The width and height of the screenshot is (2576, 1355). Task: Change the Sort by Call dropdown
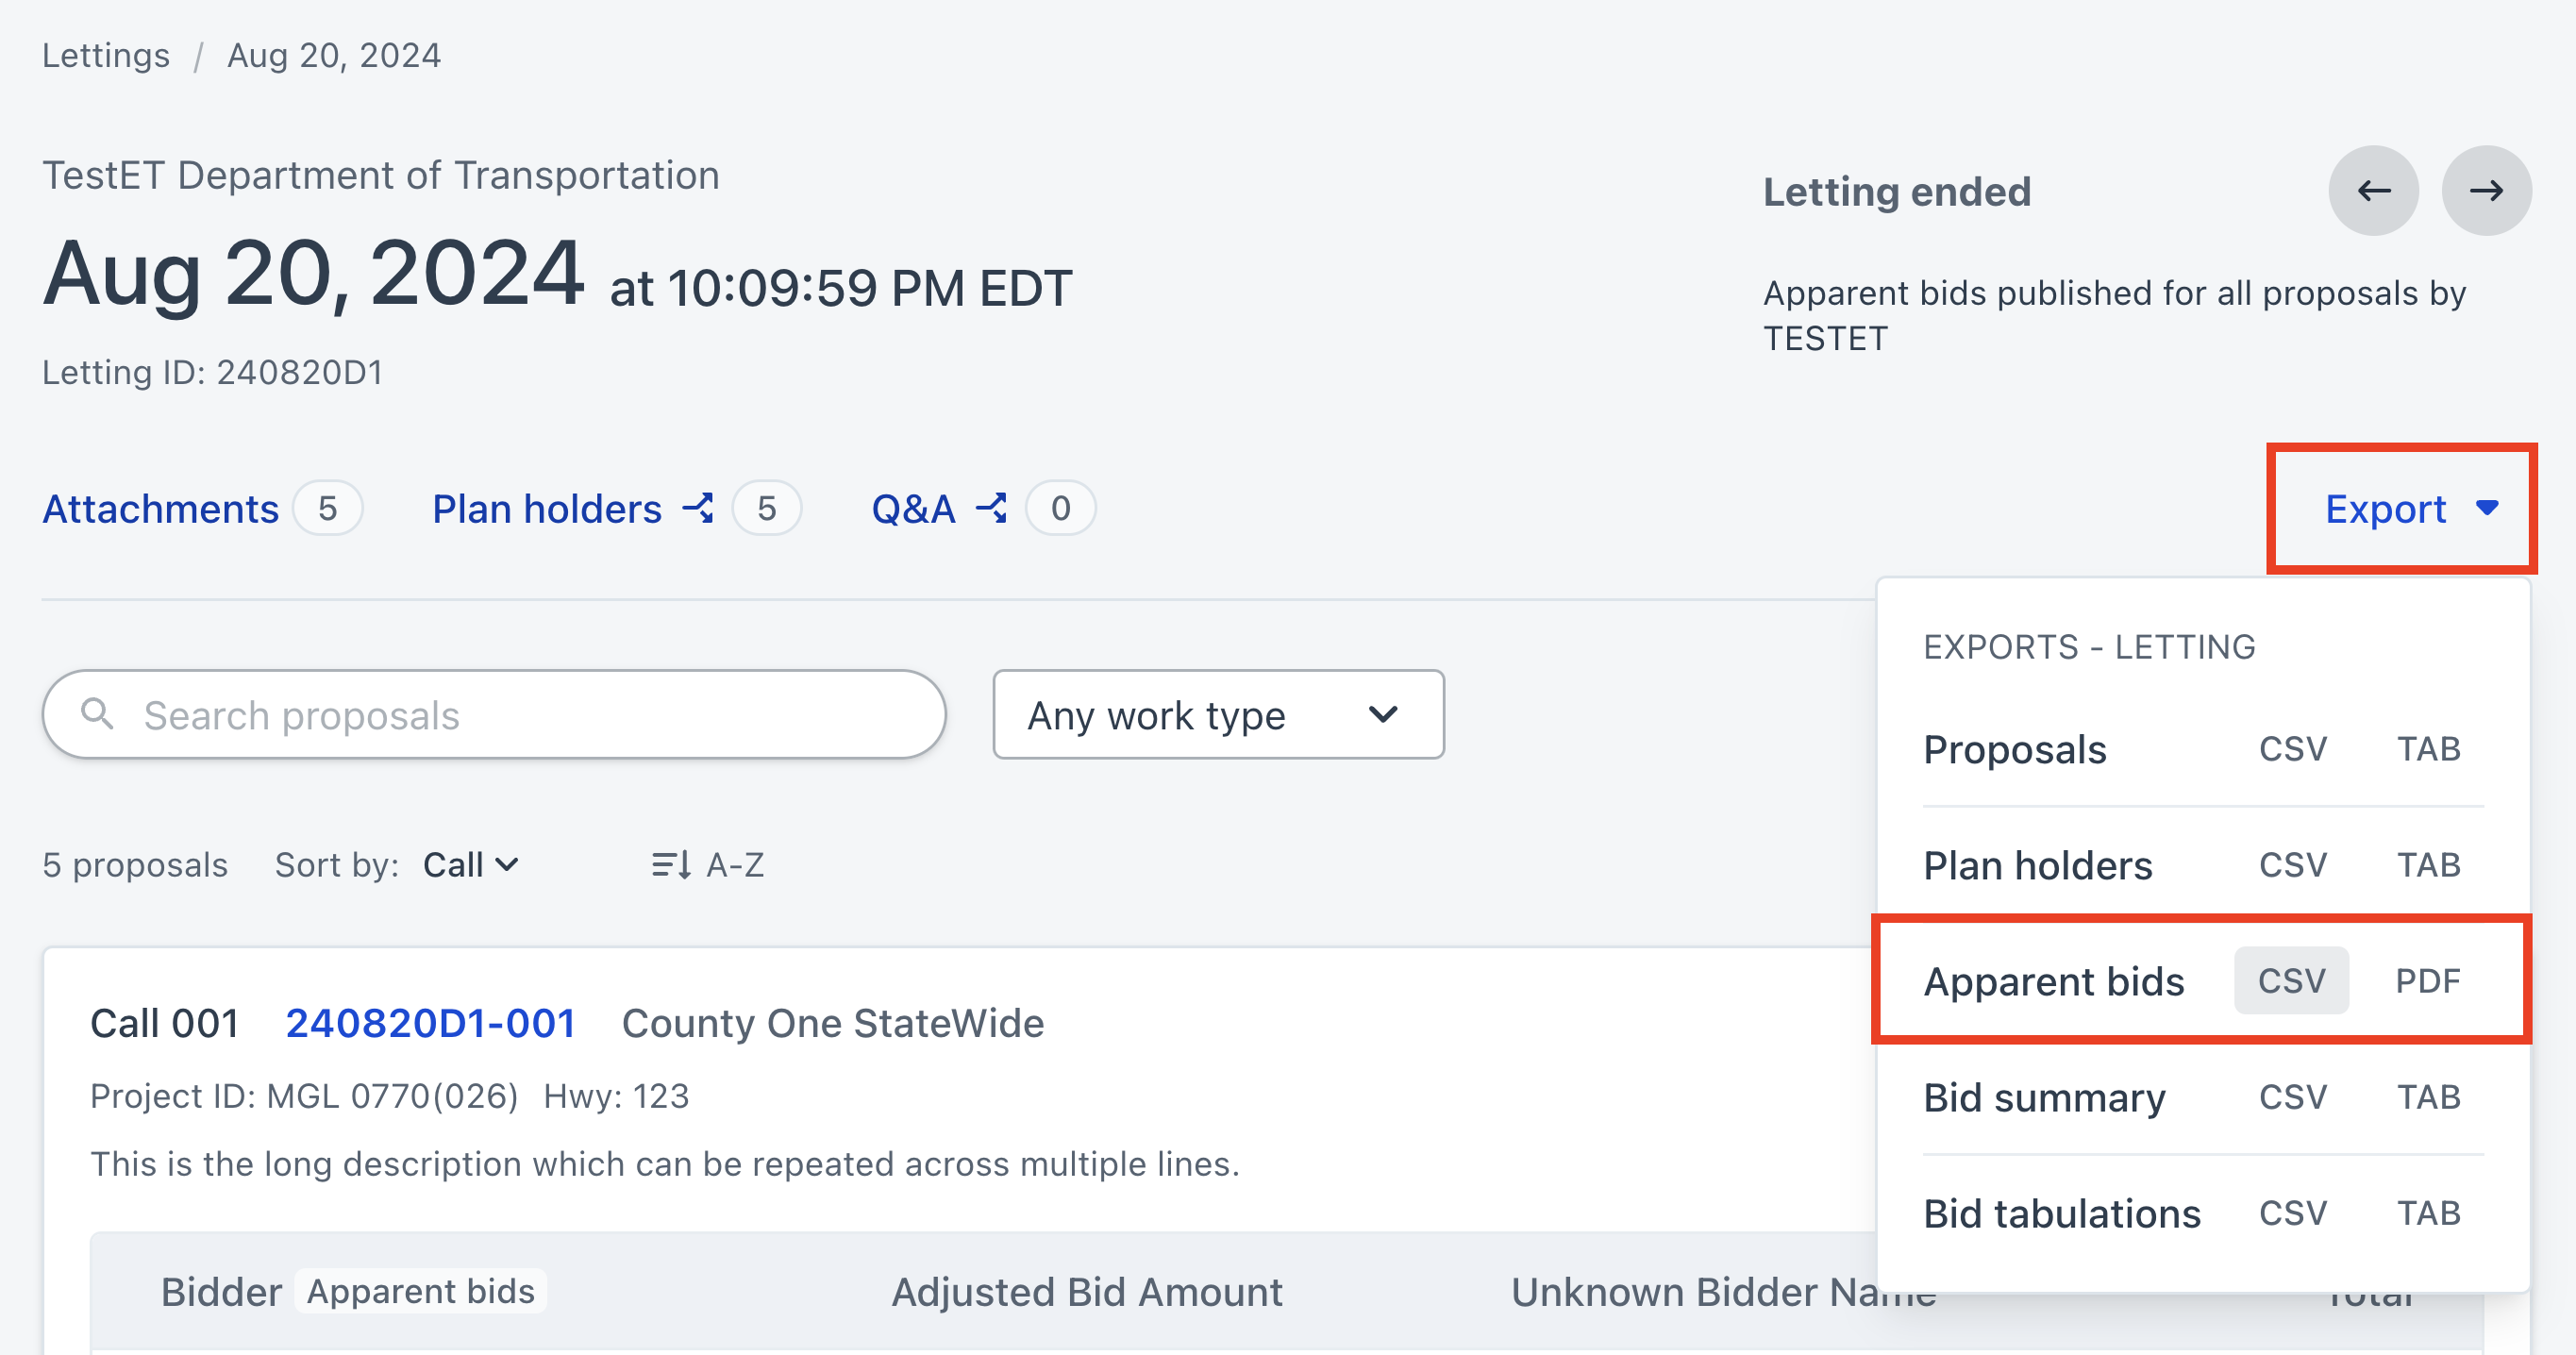tap(470, 864)
